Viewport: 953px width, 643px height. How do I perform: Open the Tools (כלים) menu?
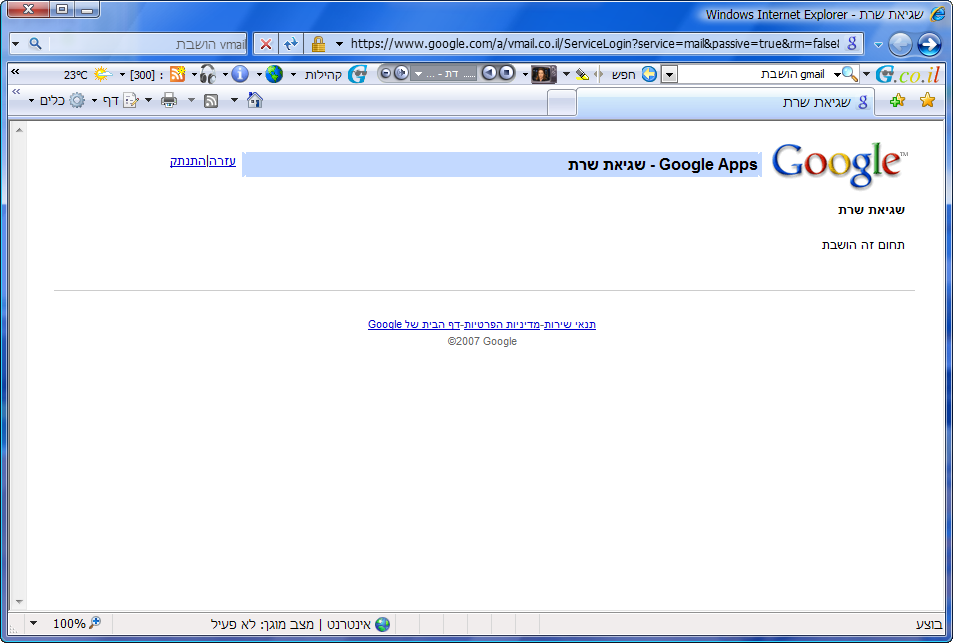[57, 100]
